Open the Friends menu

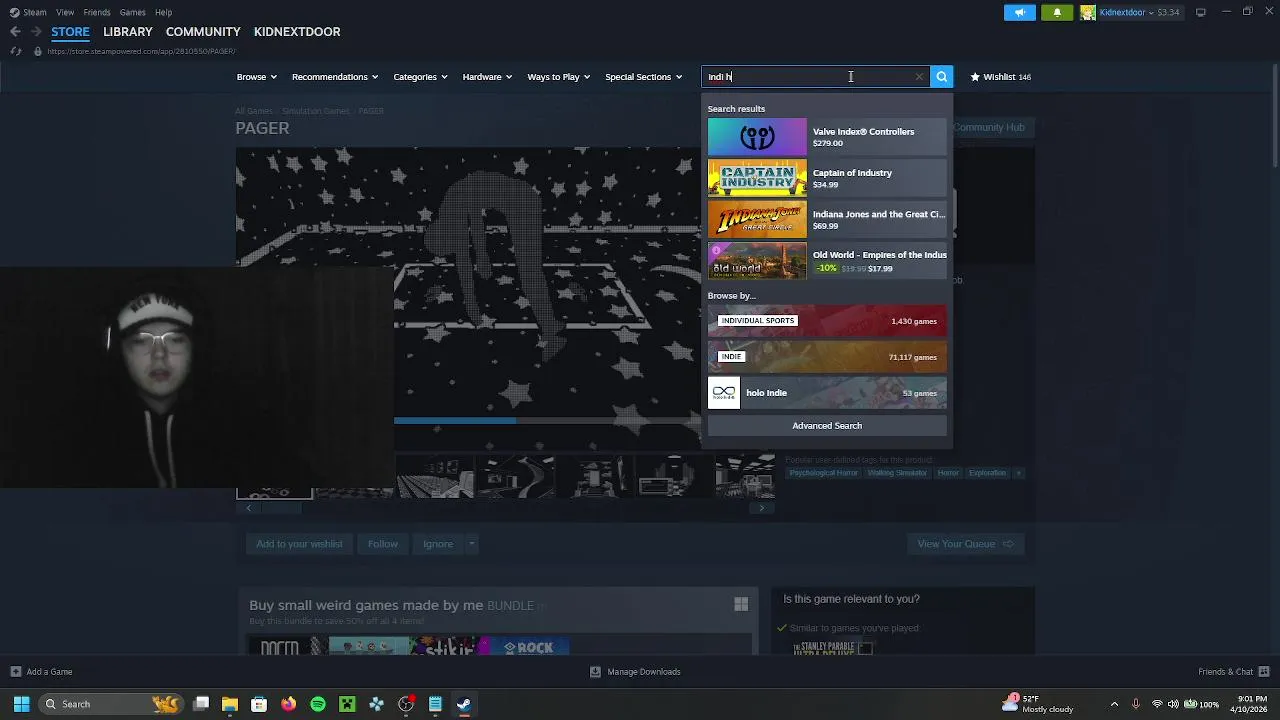(97, 12)
